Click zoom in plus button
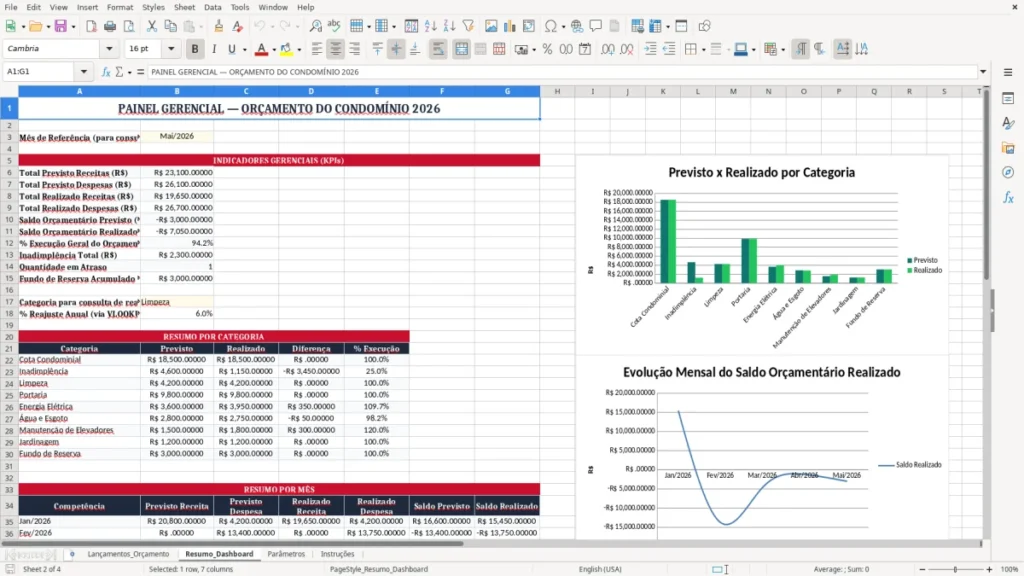The image size is (1024, 576). (x=989, y=569)
